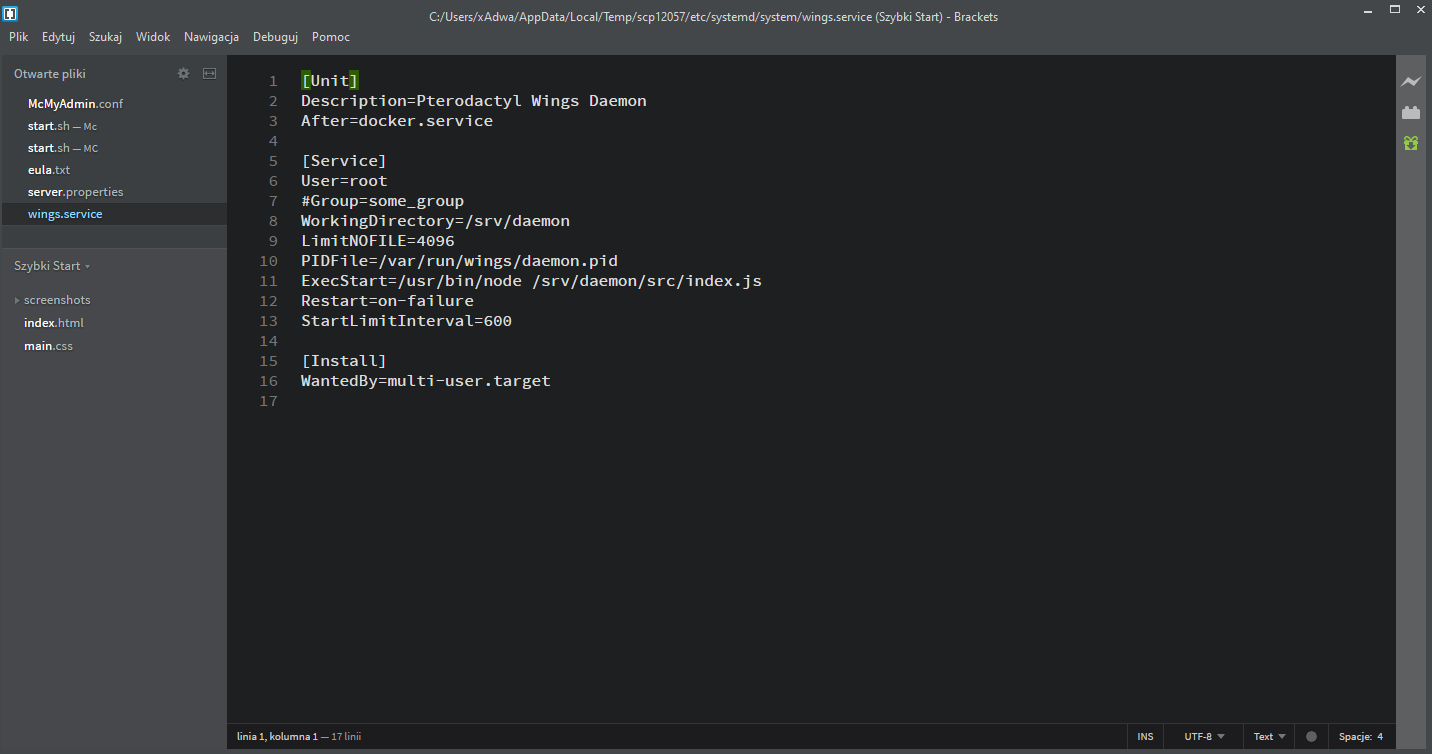Click the green gift update icon

tap(1411, 143)
